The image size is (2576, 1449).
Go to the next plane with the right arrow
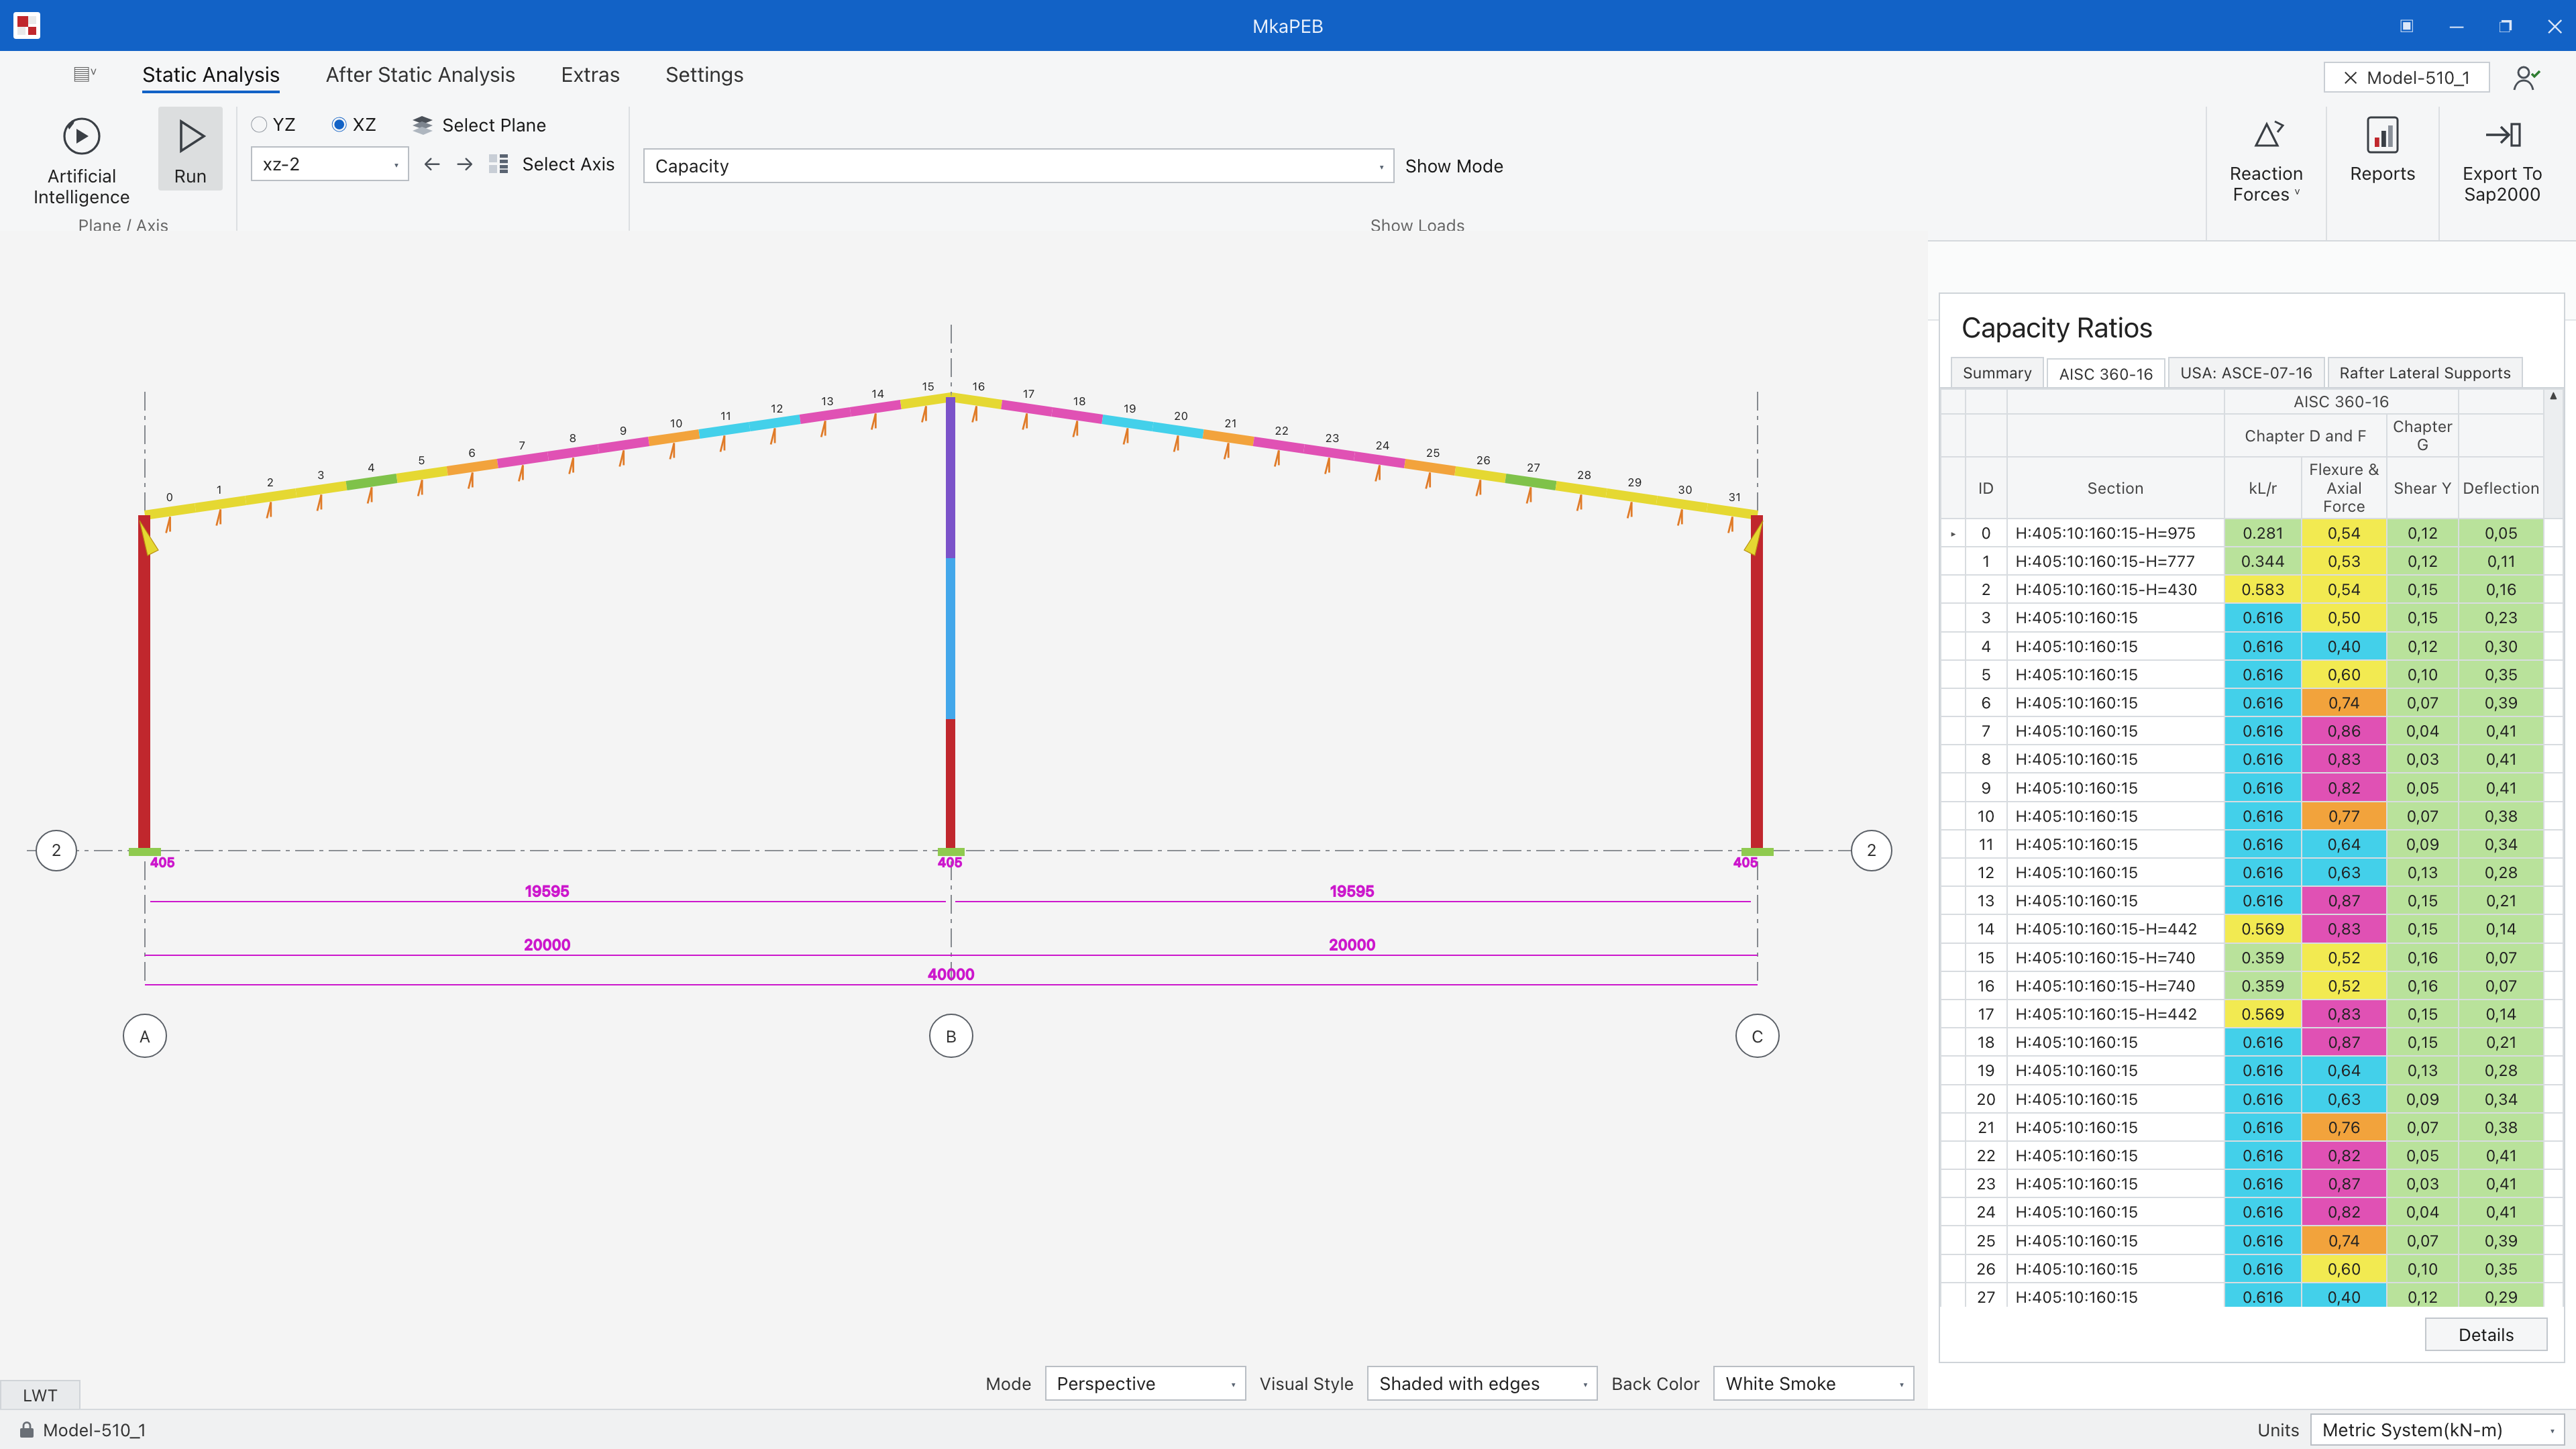(x=465, y=164)
